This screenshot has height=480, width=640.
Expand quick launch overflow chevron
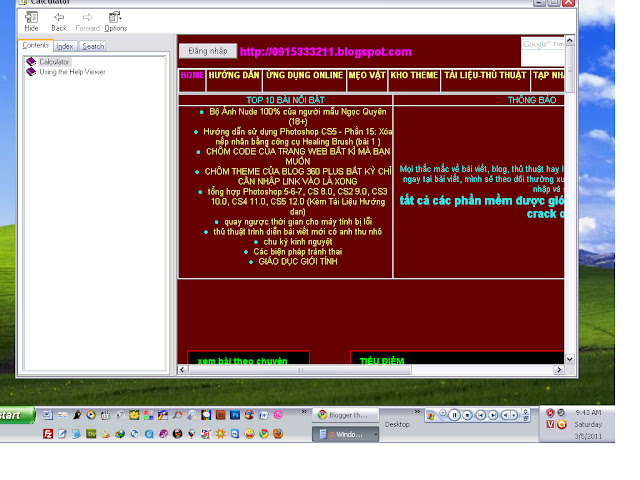coord(304,411)
